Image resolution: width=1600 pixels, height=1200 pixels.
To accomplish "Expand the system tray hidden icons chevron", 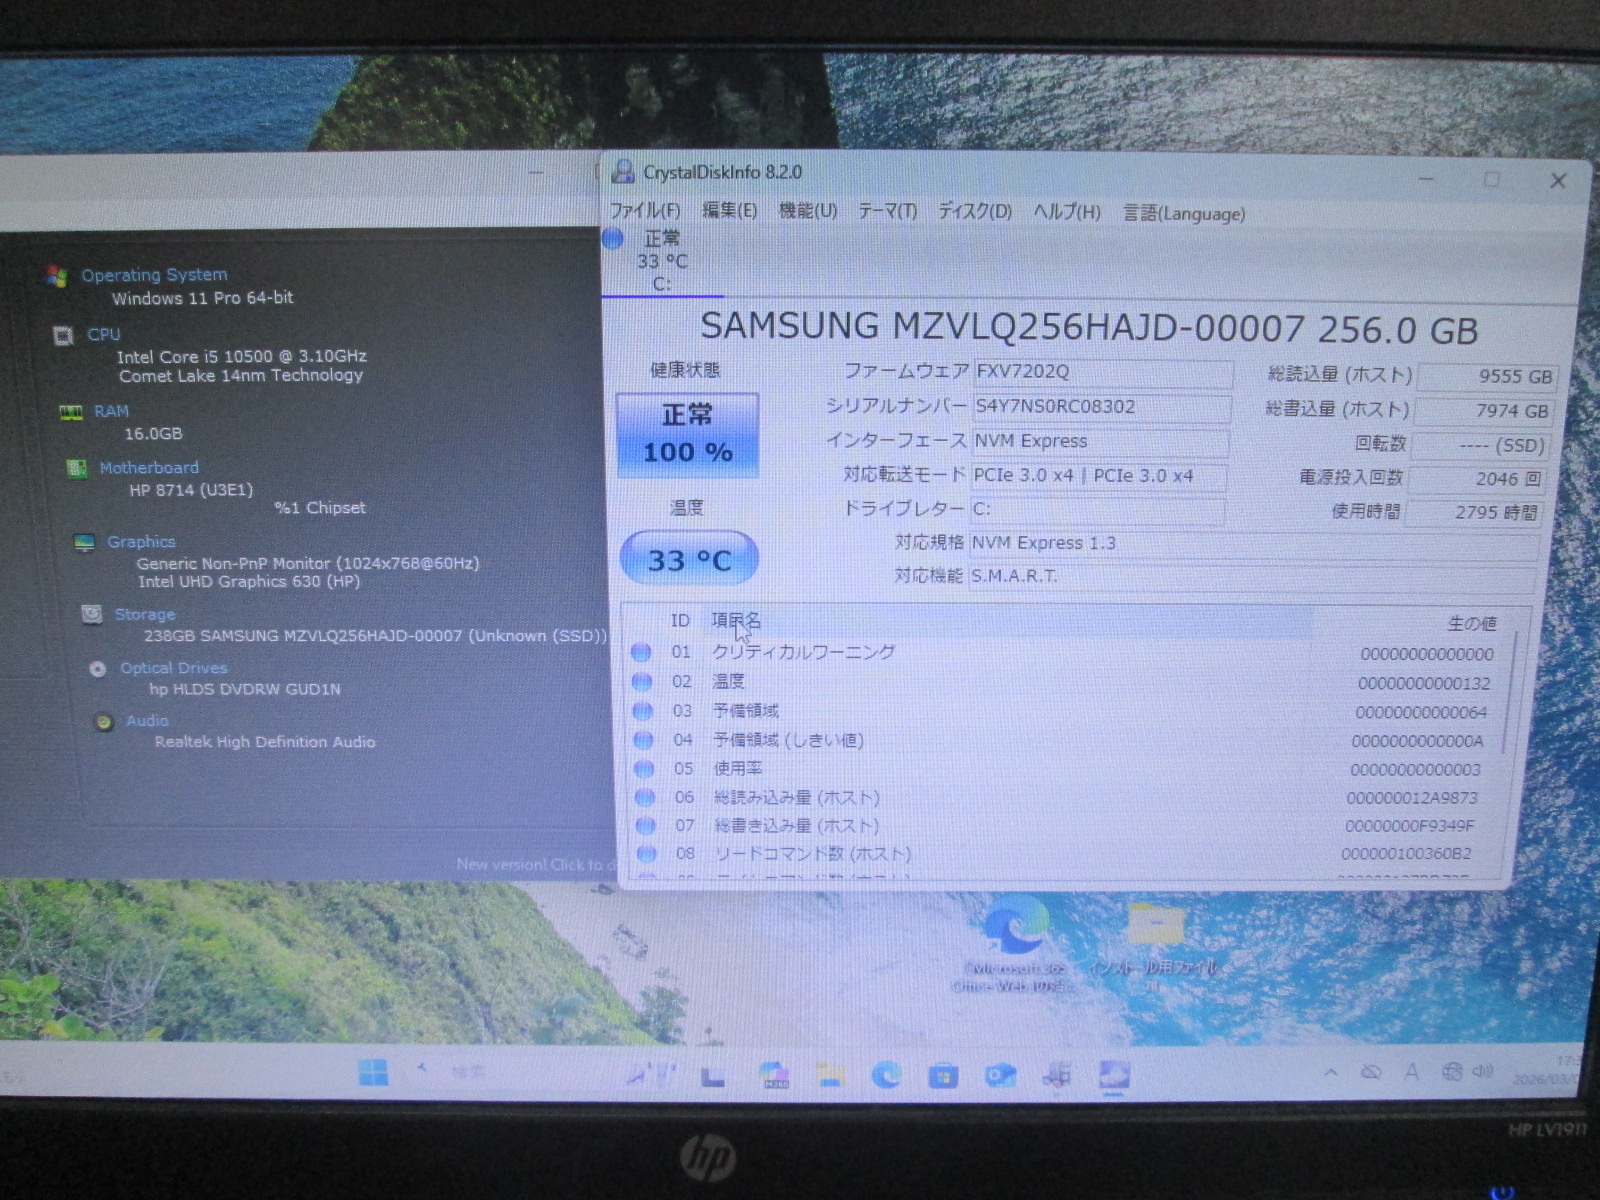I will click(x=1331, y=1072).
